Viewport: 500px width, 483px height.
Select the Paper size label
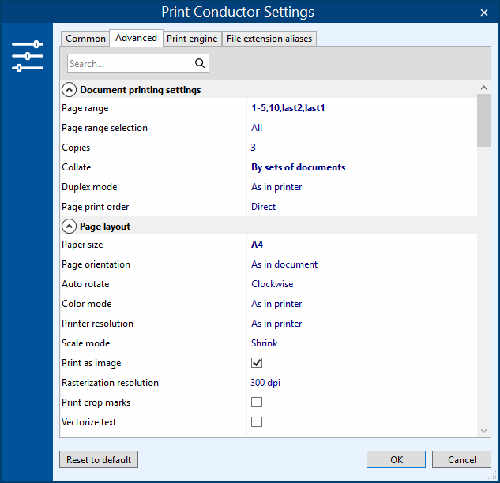(x=82, y=245)
